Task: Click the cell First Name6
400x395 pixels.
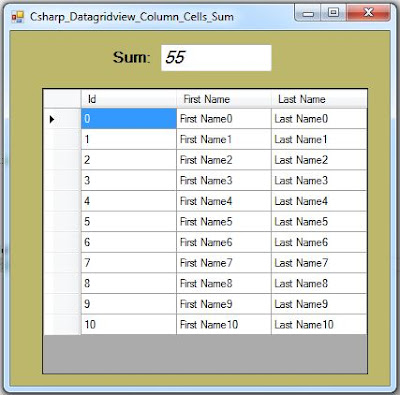Action: click(224, 242)
